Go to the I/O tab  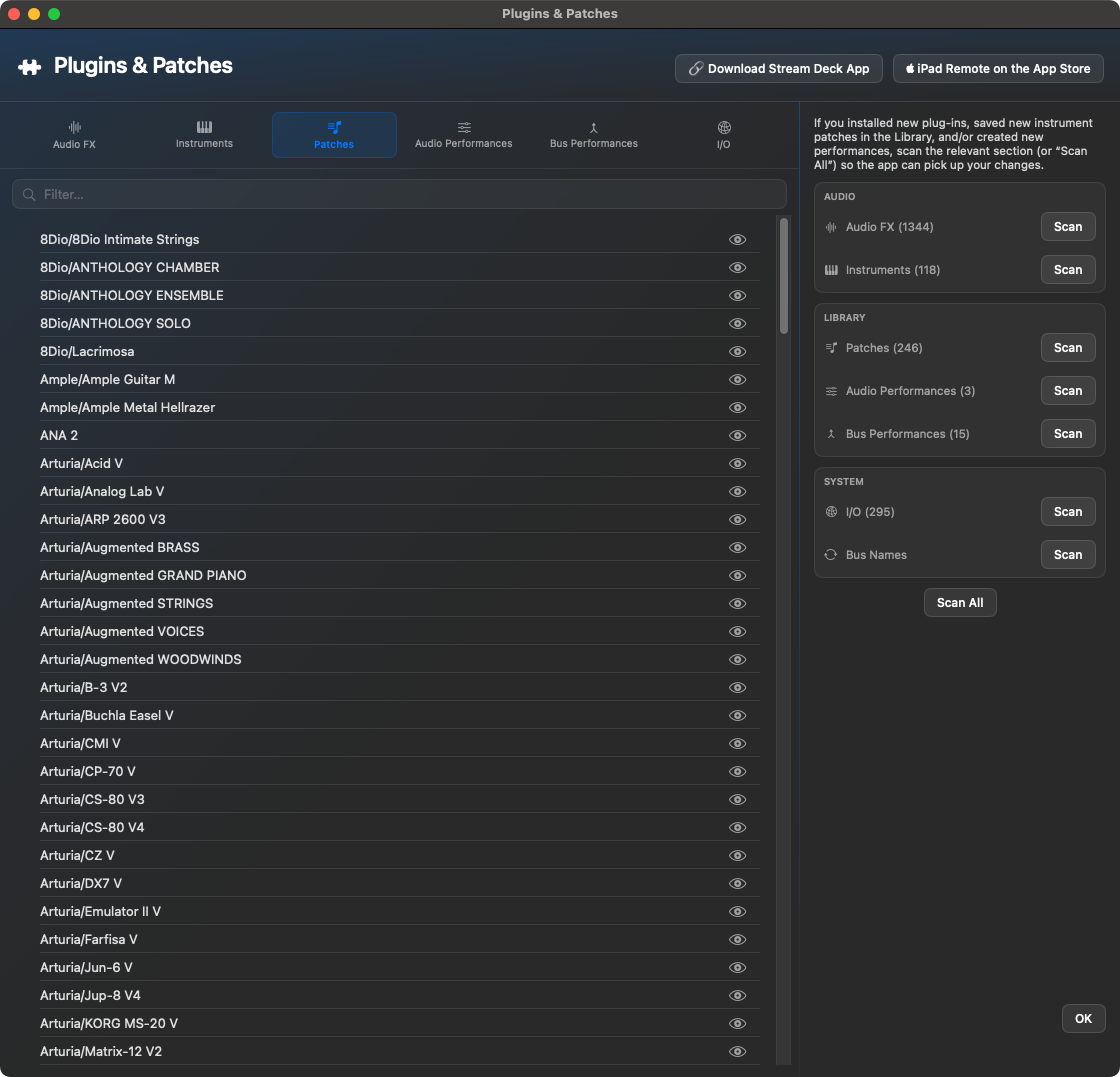[724, 135]
